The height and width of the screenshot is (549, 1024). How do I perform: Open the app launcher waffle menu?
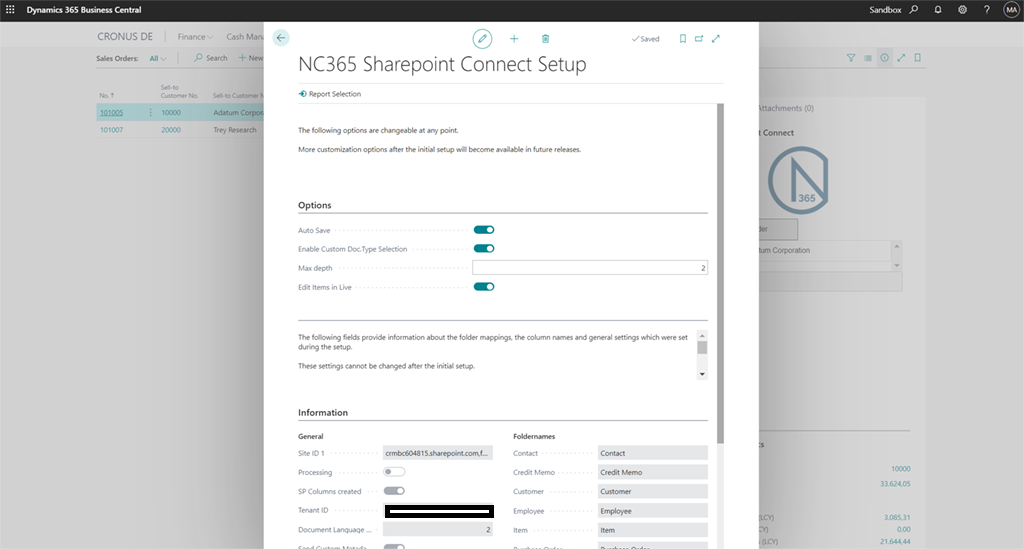pyautogui.click(x=10, y=10)
